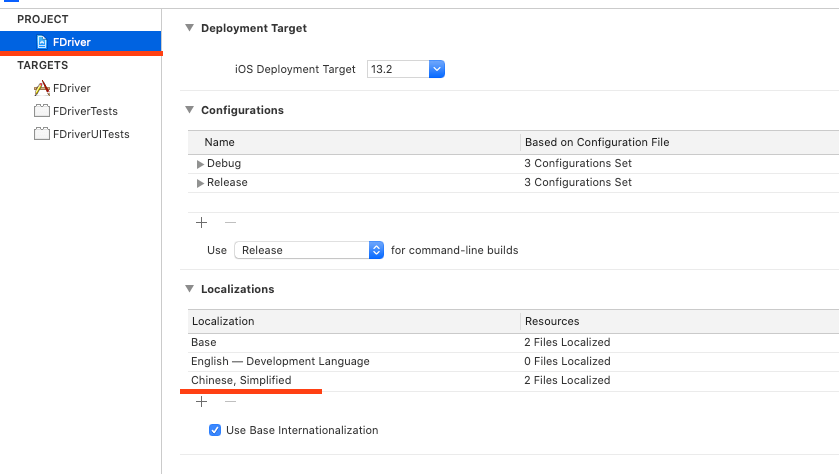Select FDriverUITests target folder icon
839x474 pixels.
click(41, 134)
